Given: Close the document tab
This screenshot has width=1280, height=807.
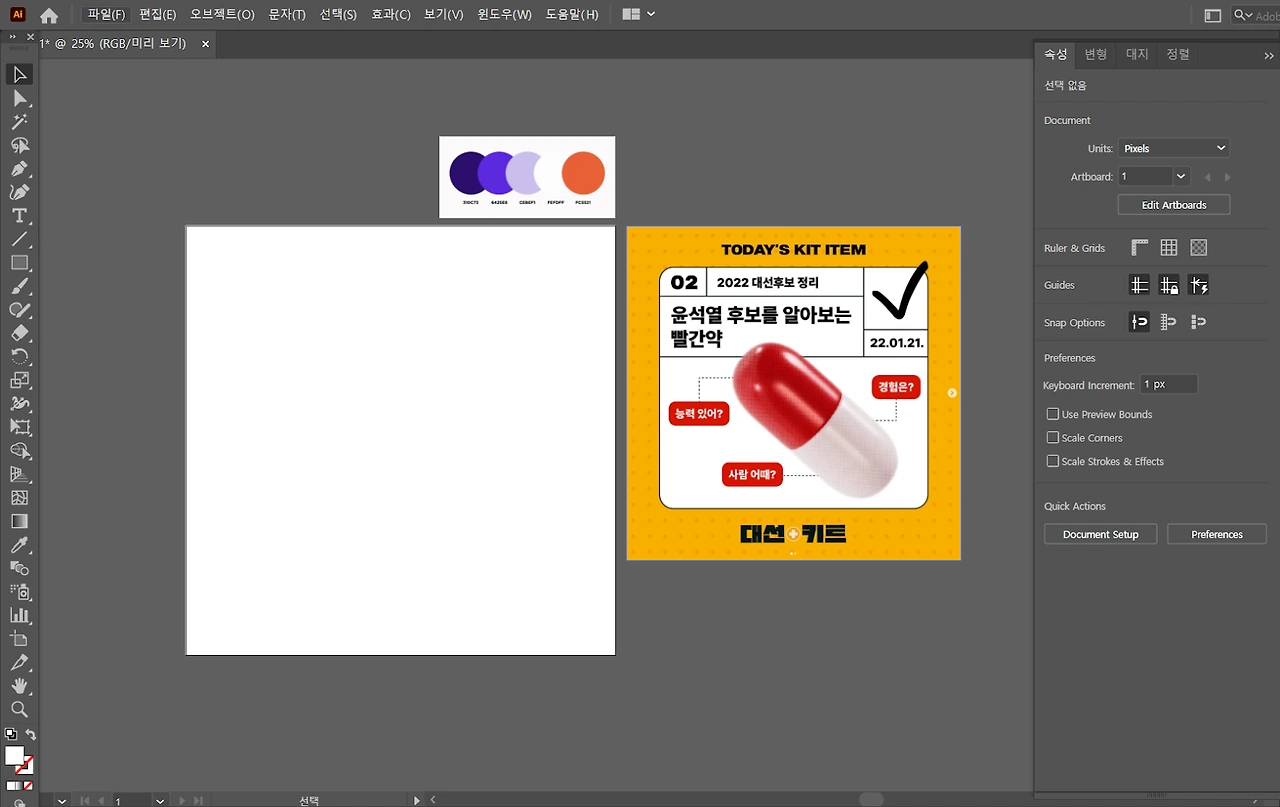Looking at the screenshot, I should coord(205,44).
